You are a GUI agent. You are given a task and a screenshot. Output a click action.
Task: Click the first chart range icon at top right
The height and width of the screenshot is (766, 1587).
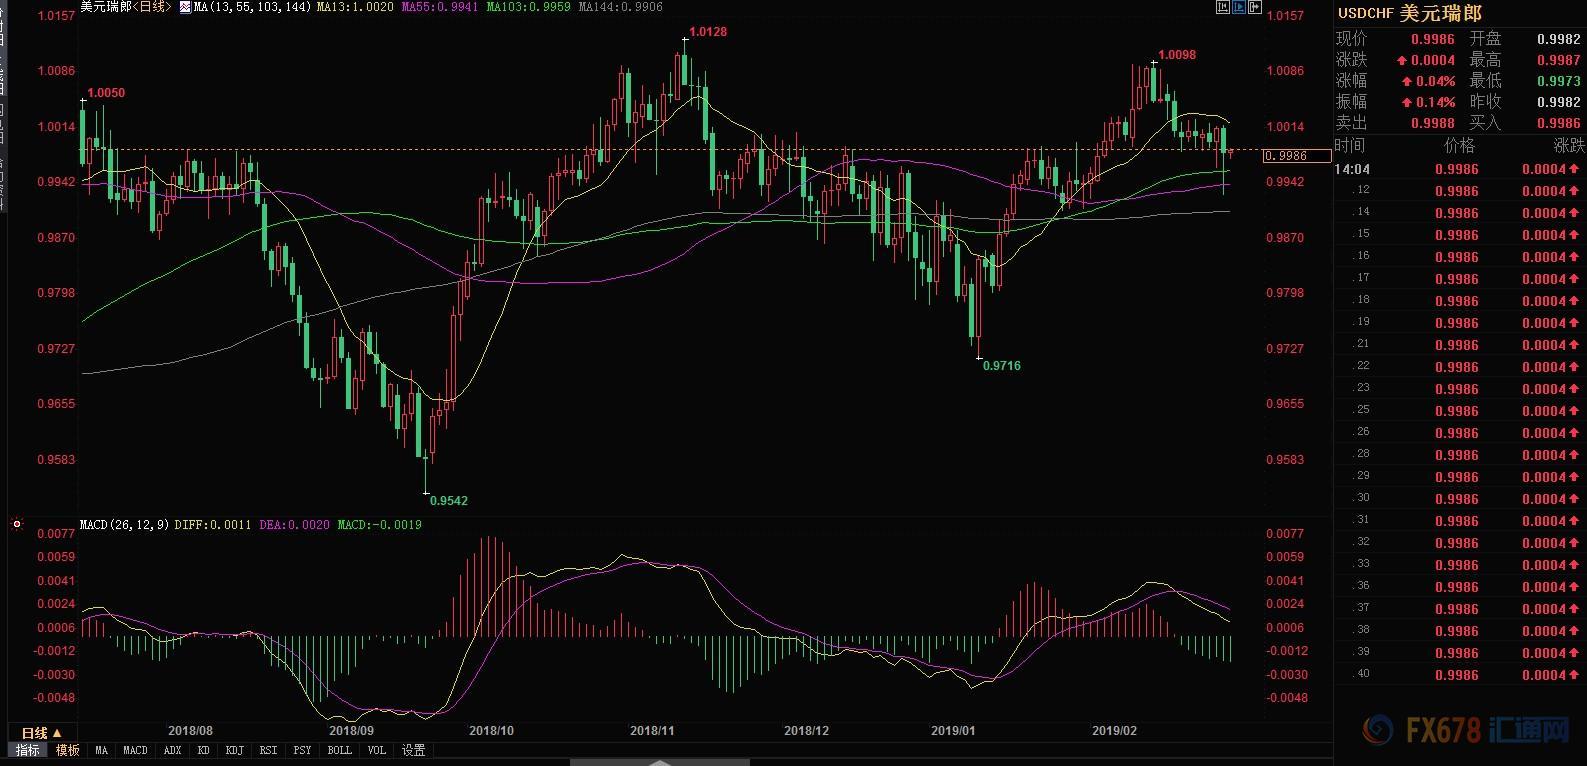[x=1223, y=7]
